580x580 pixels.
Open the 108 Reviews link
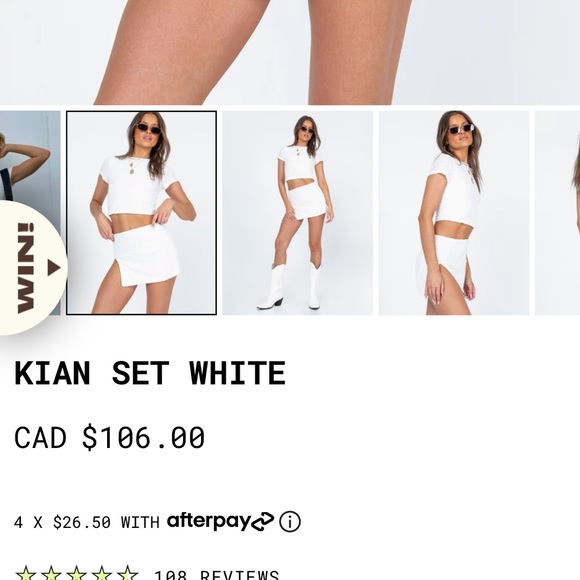click(x=216, y=574)
